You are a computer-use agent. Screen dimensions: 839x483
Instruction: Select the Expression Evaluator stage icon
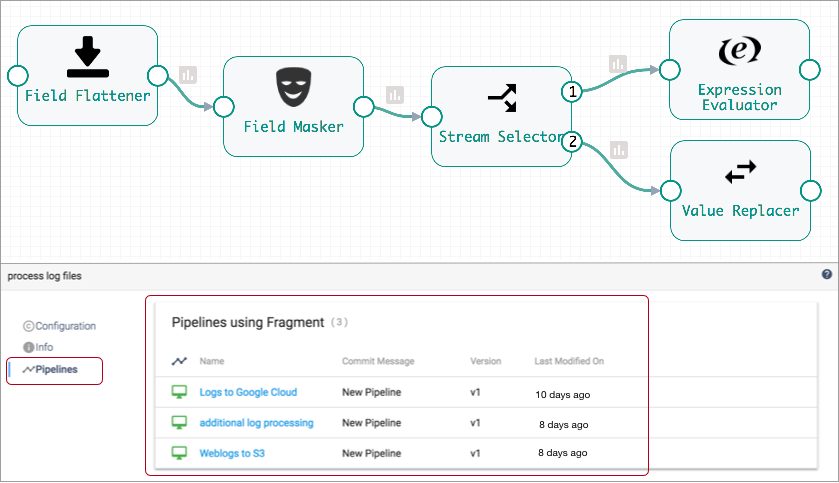[739, 50]
